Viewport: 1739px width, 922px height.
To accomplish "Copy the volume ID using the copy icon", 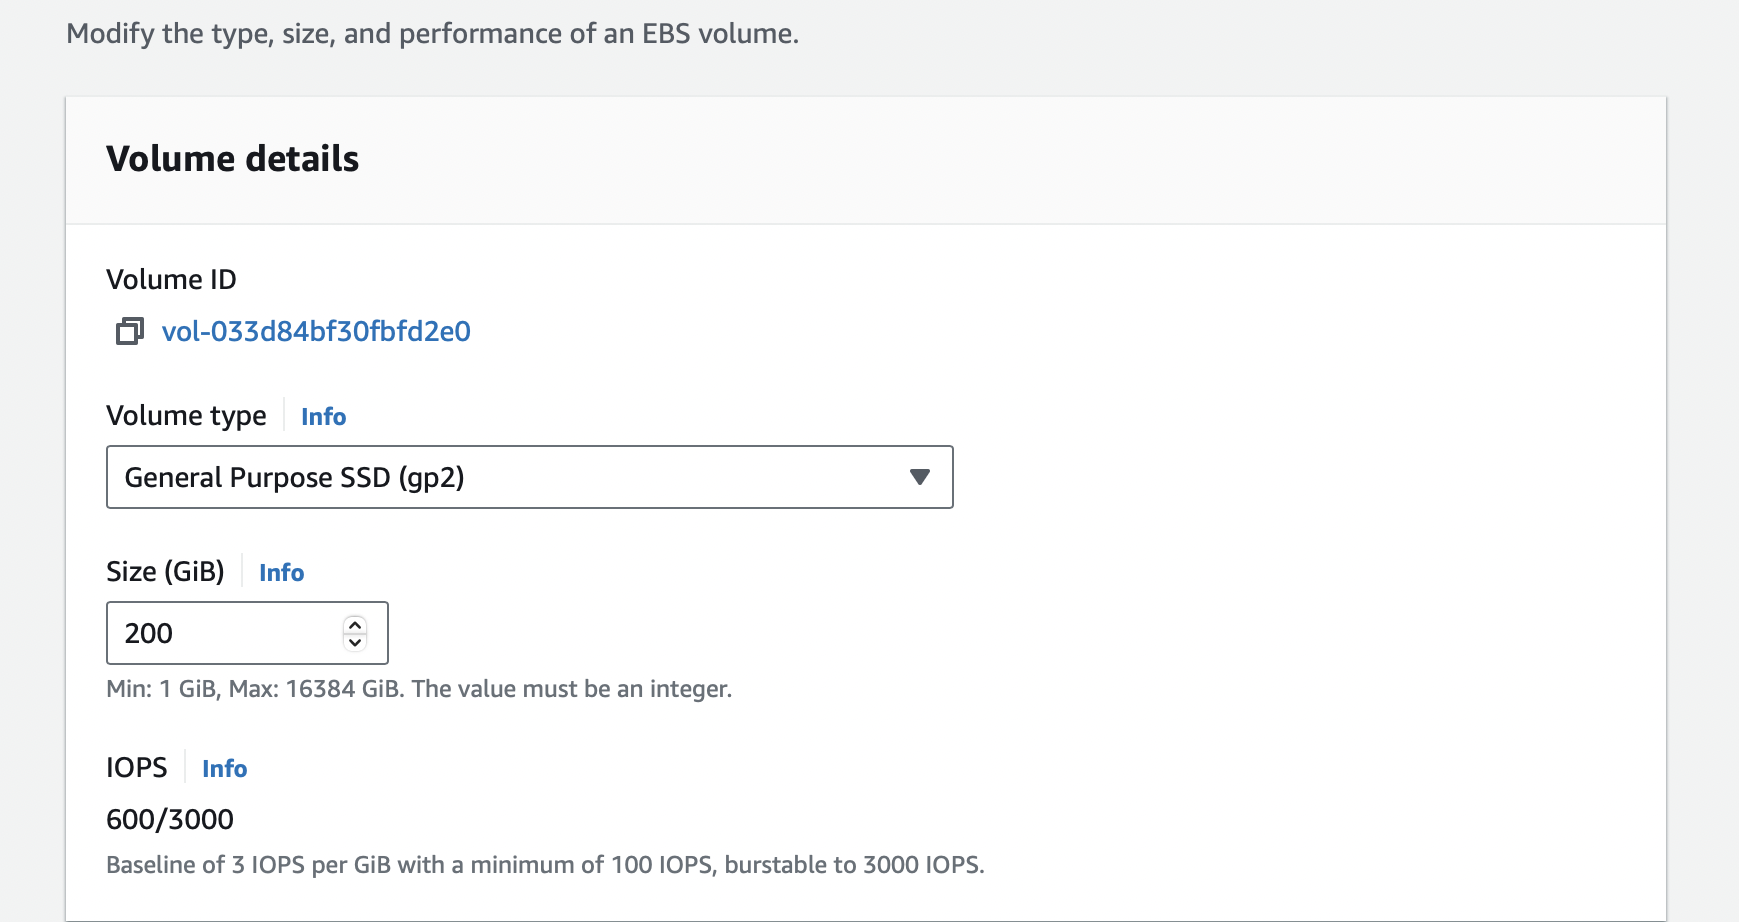I will pos(129,331).
